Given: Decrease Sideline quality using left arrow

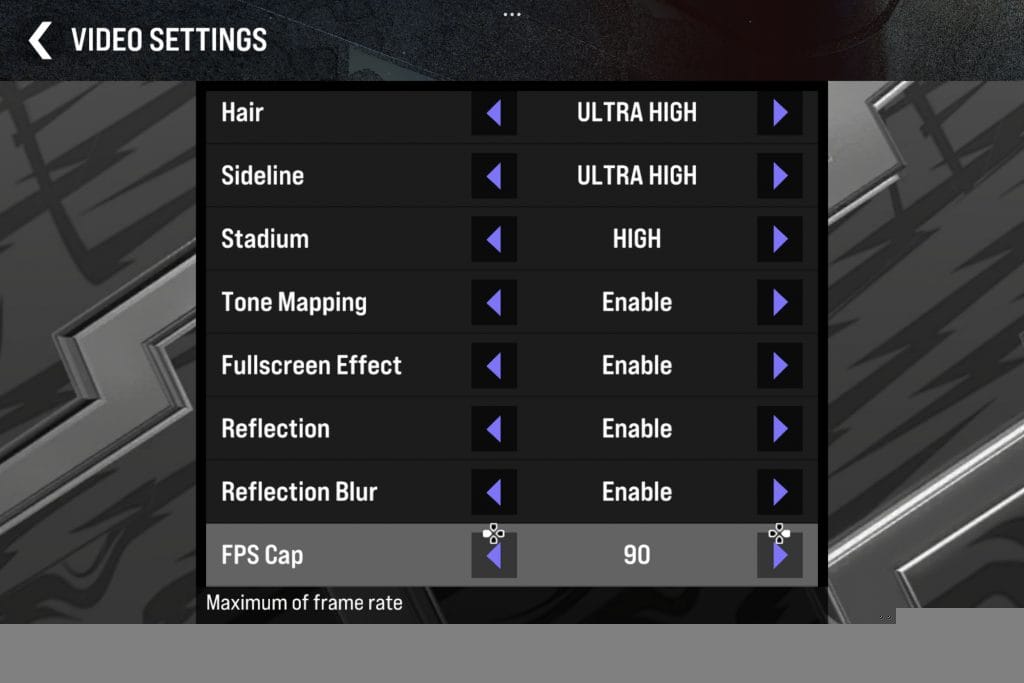Looking at the screenshot, I should [x=494, y=176].
